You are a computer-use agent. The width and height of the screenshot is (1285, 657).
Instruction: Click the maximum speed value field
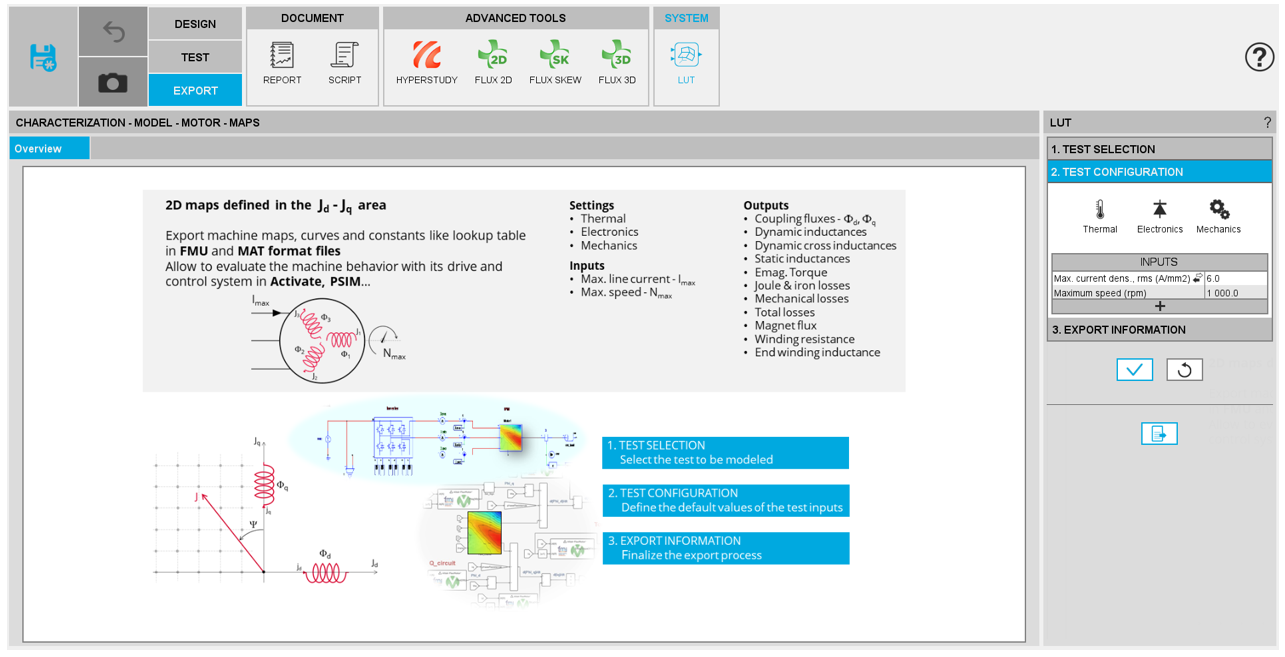point(1236,293)
